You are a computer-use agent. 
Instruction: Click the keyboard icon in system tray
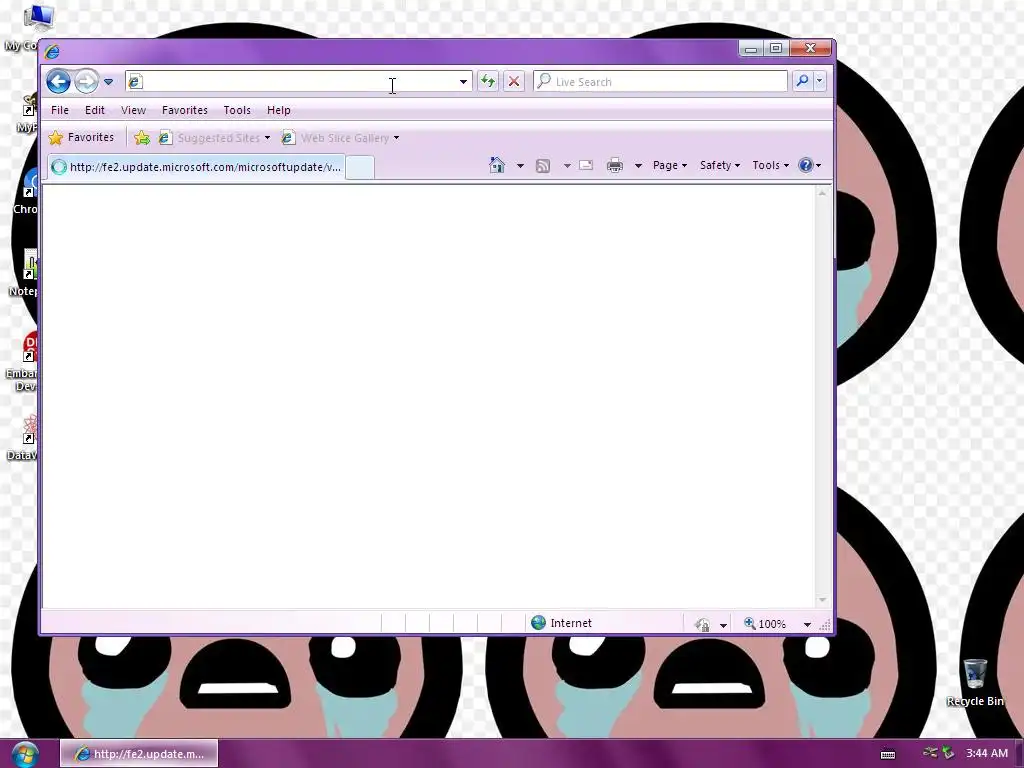click(888, 754)
